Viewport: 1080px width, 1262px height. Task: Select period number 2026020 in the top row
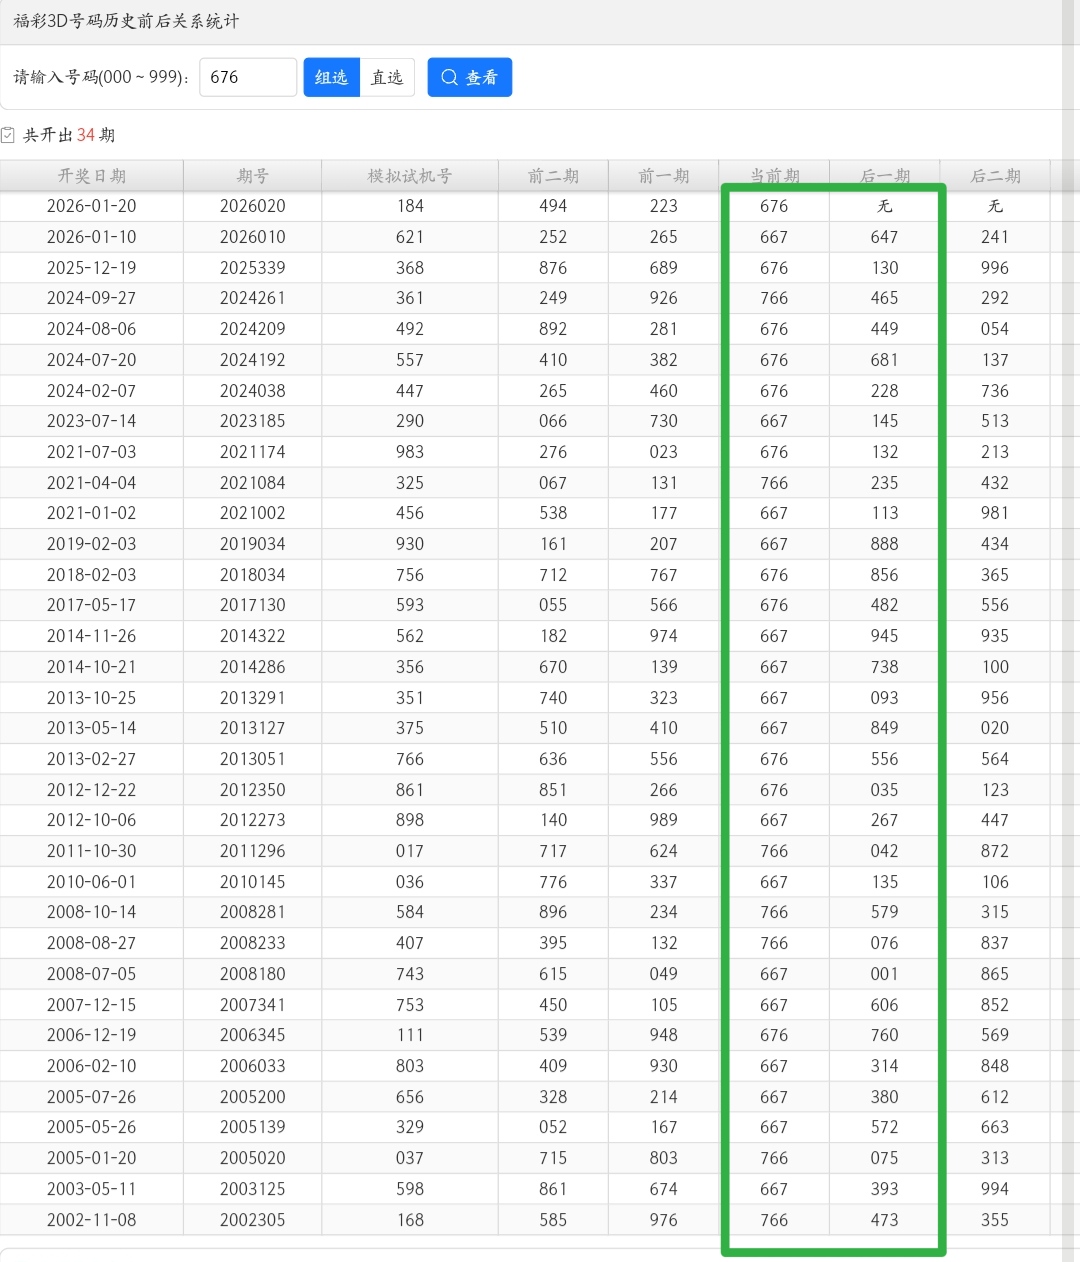coord(251,206)
